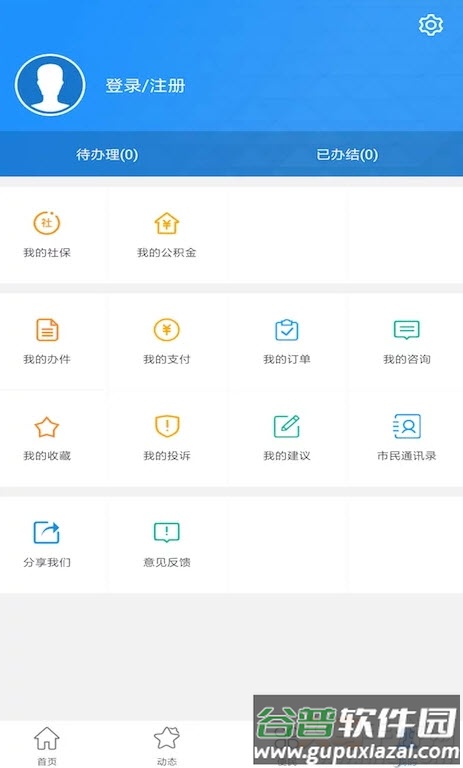Tap 分享我们 share icon
Screen dimensions: 463x768
47,532
